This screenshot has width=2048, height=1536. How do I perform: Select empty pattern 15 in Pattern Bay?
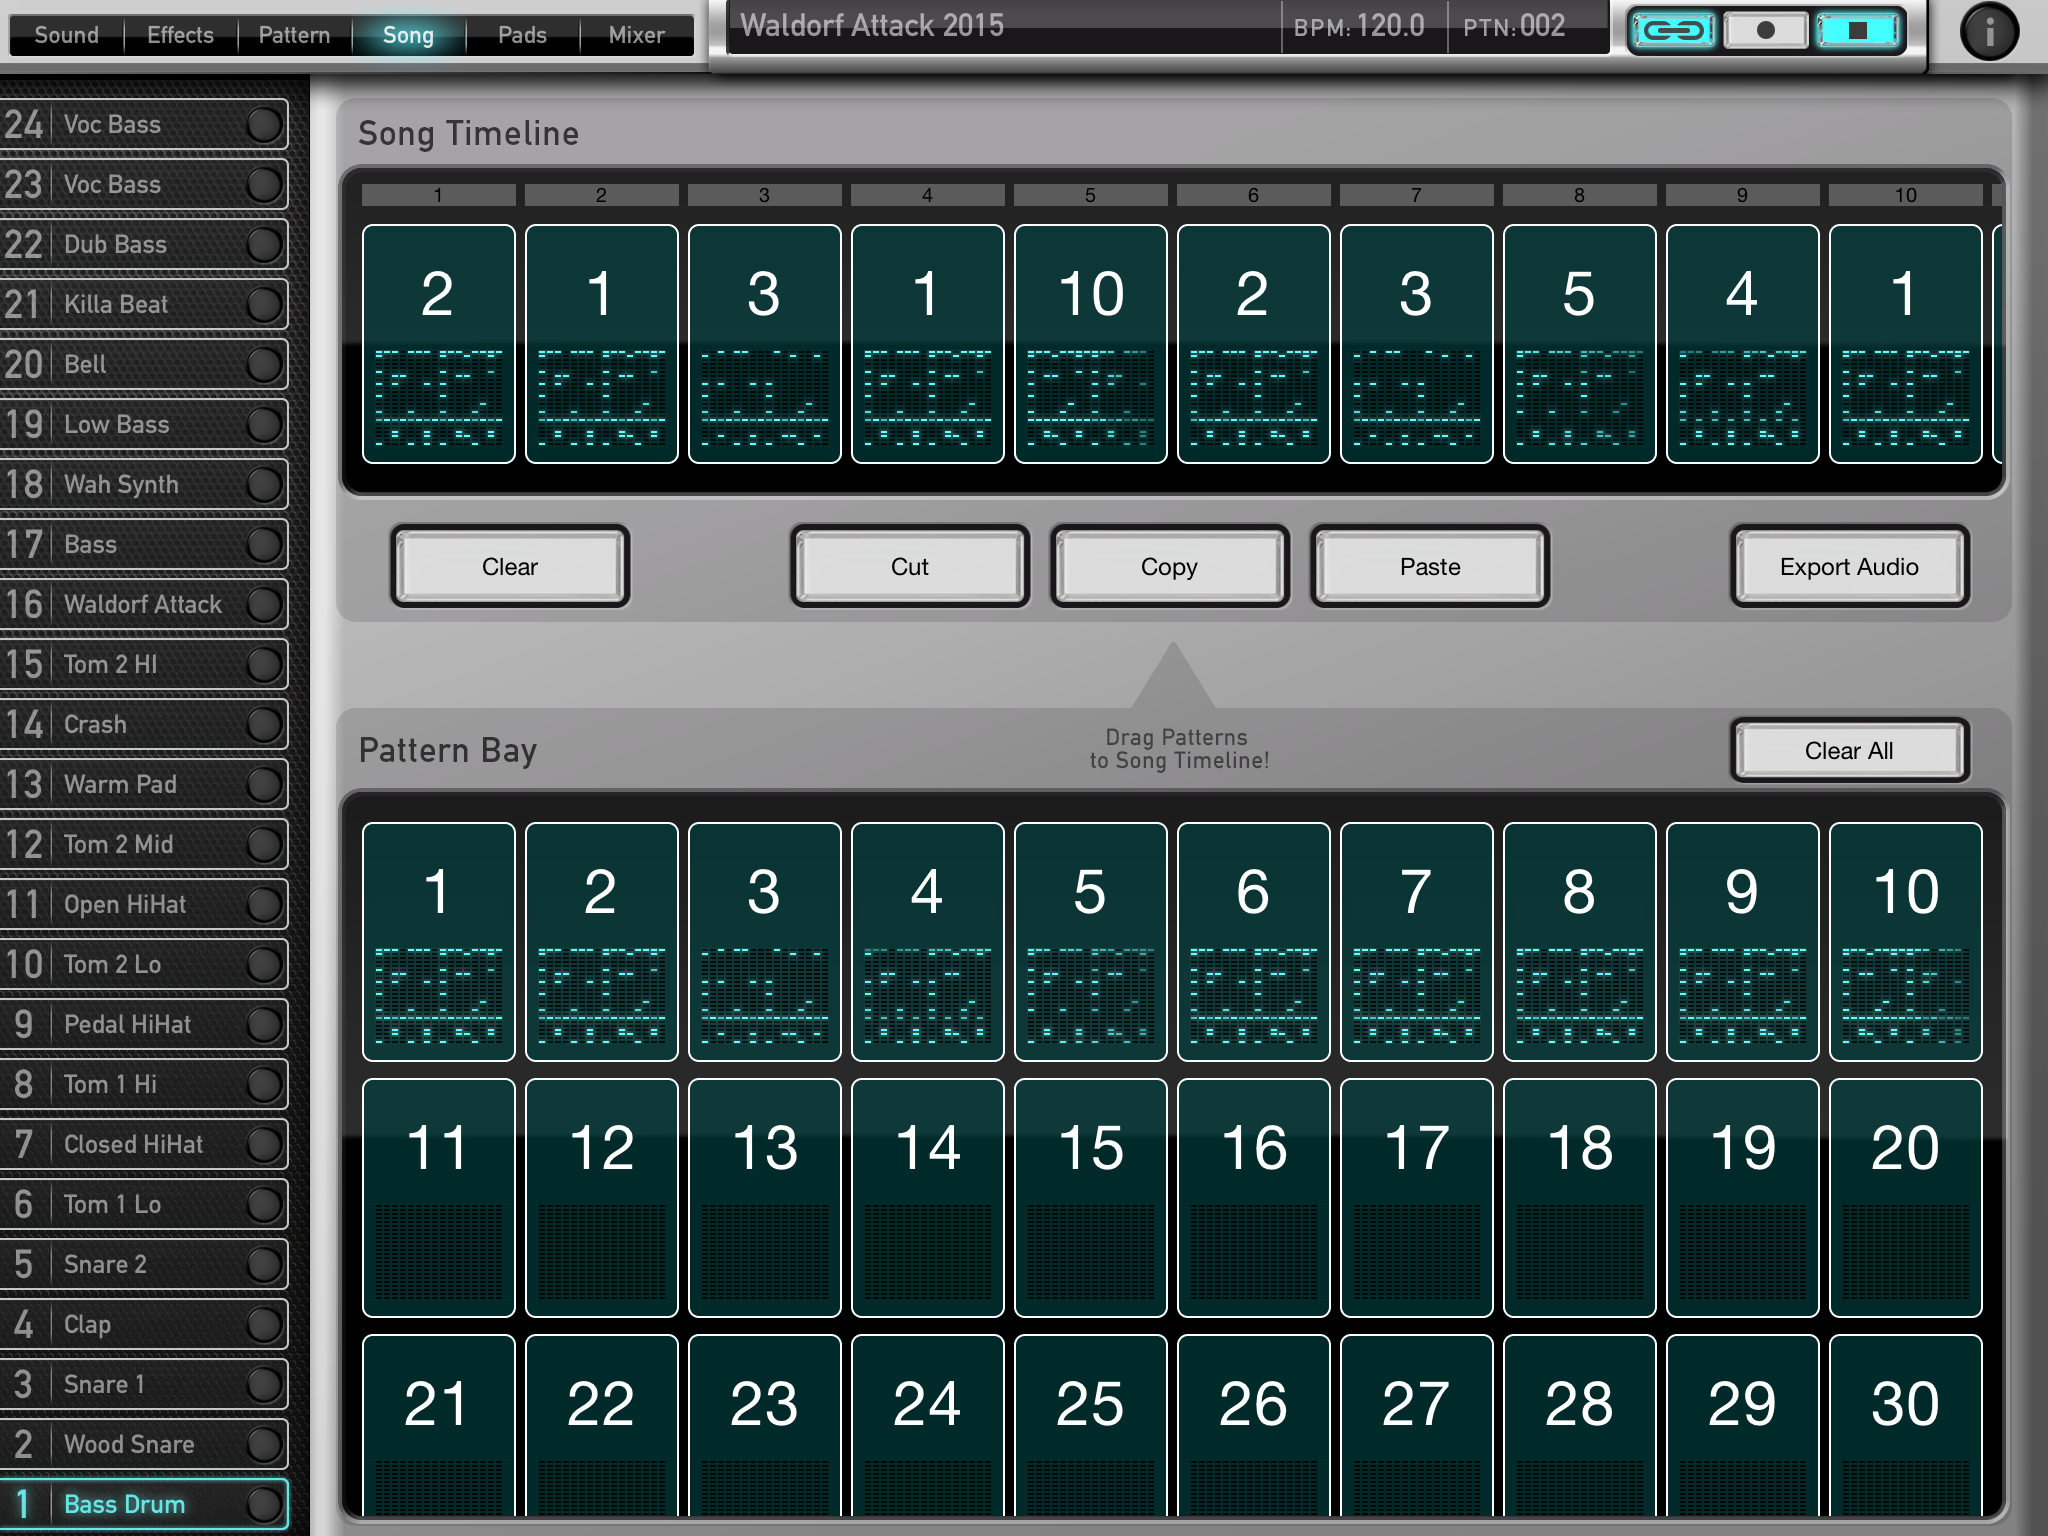pos(1090,1197)
